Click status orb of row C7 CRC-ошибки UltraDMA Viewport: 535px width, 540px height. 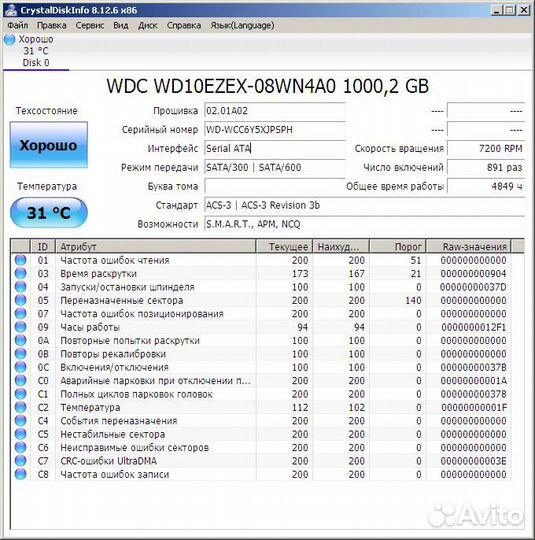21,461
